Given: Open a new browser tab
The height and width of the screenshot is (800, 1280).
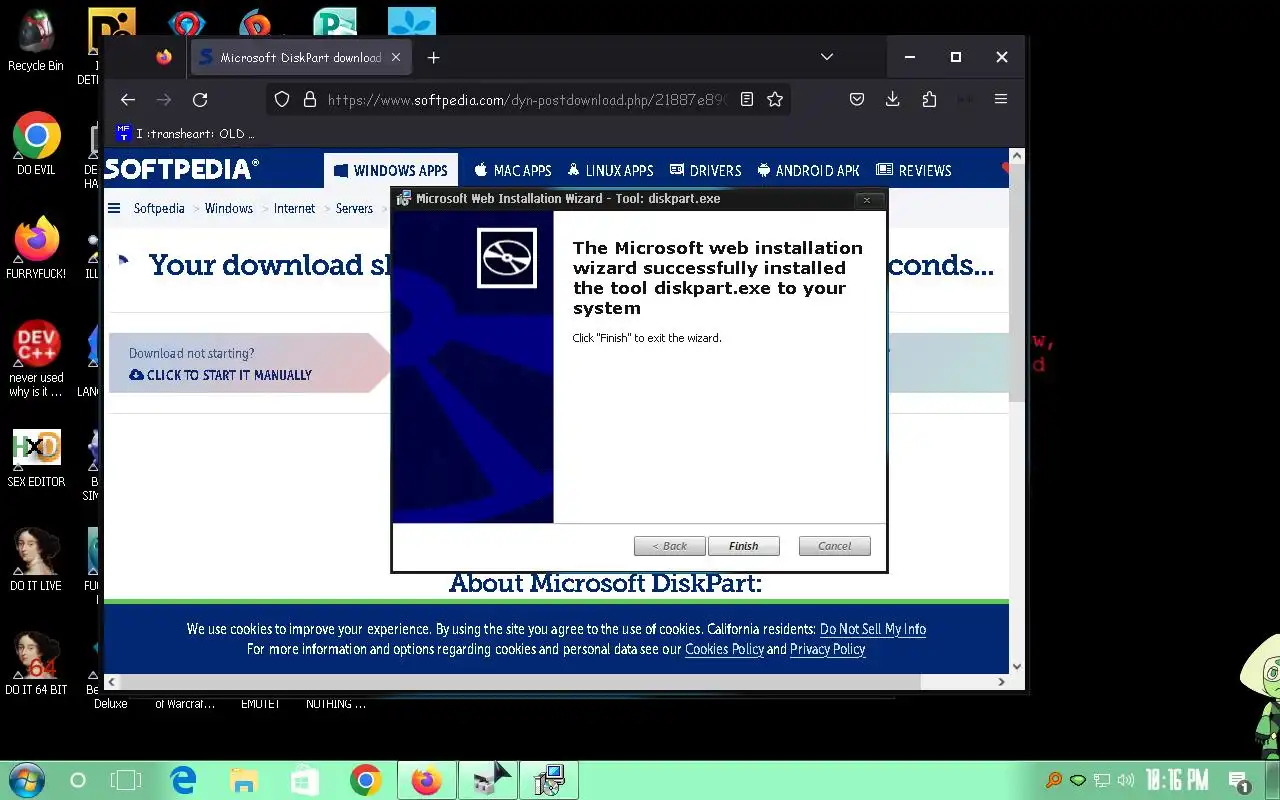Looking at the screenshot, I should coord(433,58).
